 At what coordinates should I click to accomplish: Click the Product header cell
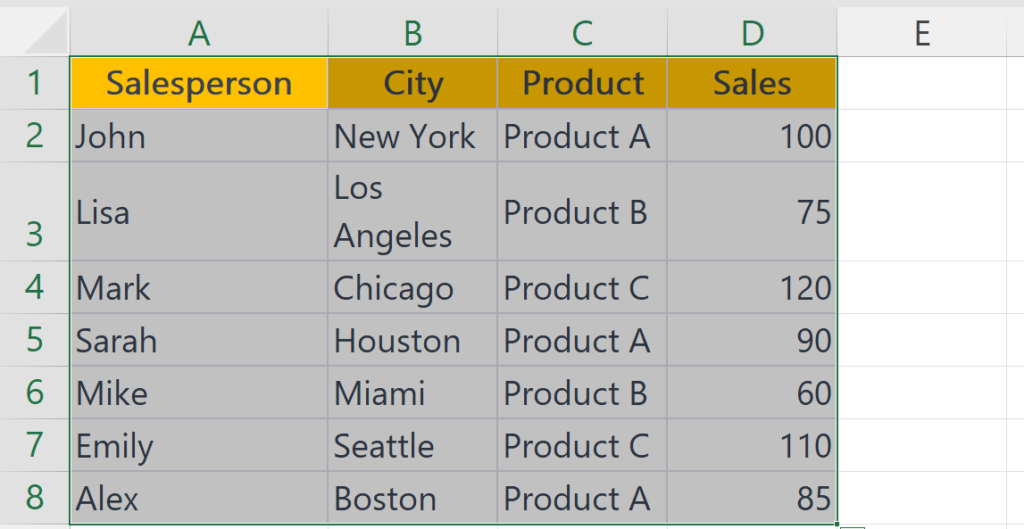coord(583,83)
